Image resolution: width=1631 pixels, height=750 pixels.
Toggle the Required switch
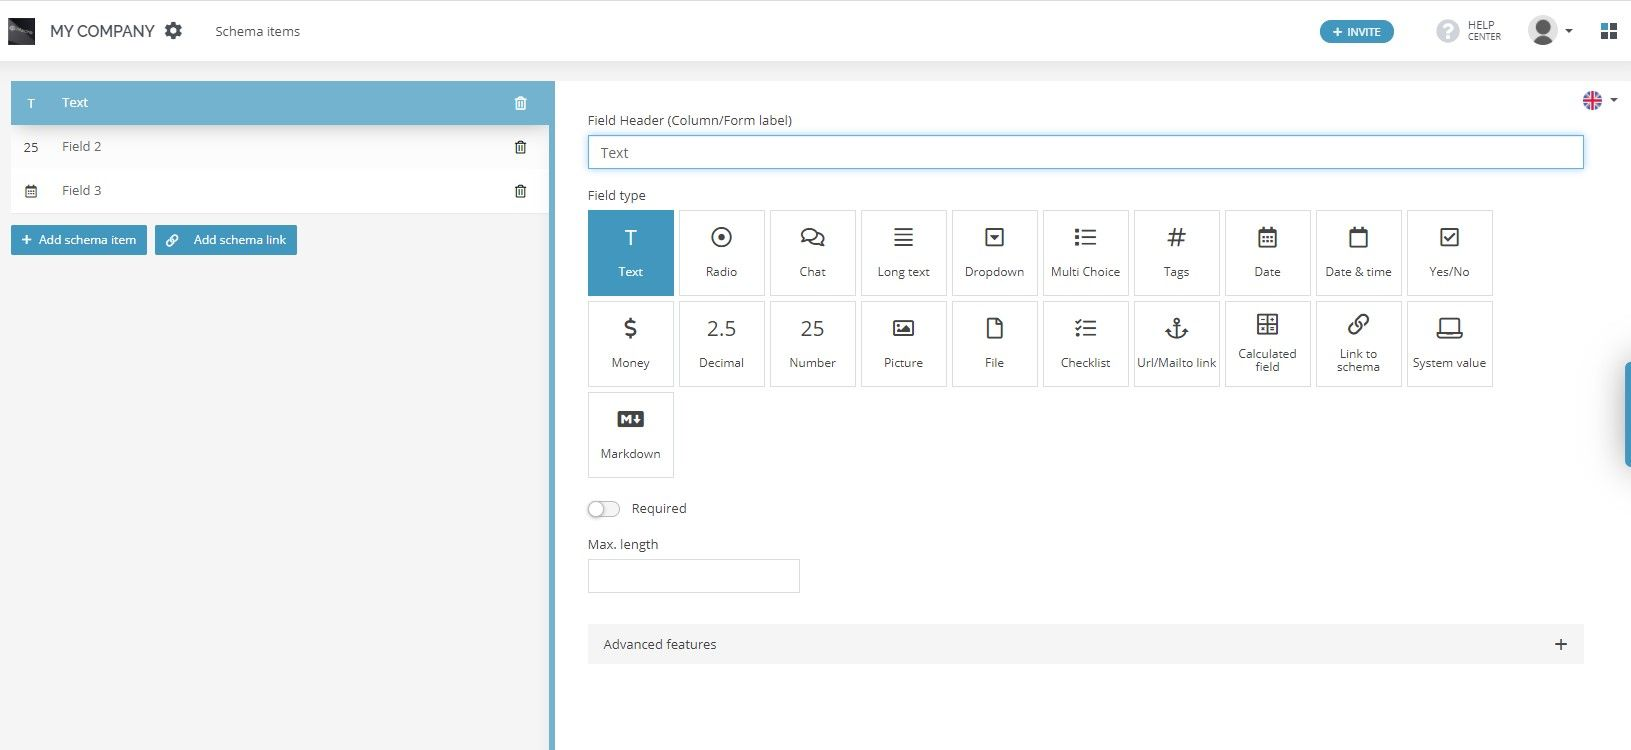click(604, 509)
